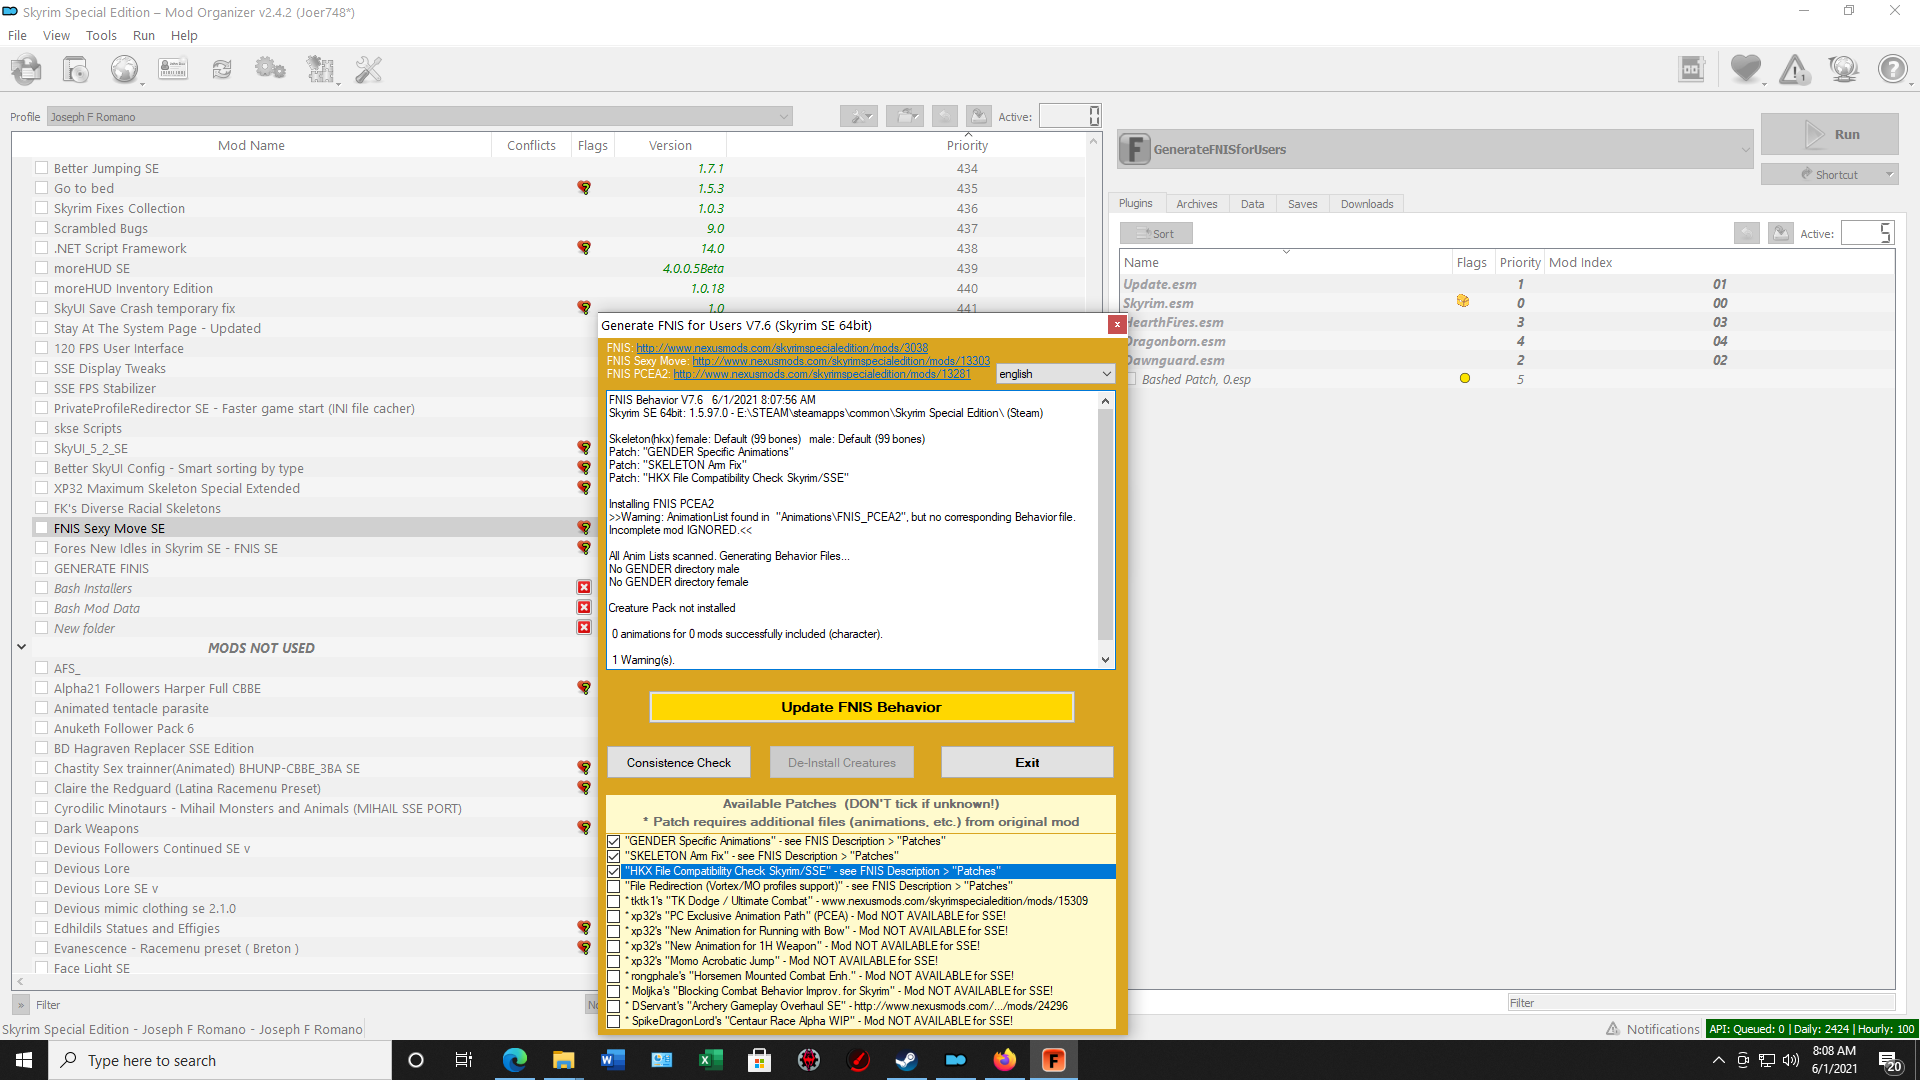The width and height of the screenshot is (1920, 1080).
Task: Click the FNIS log scroll up arrow
Action: 1105,401
